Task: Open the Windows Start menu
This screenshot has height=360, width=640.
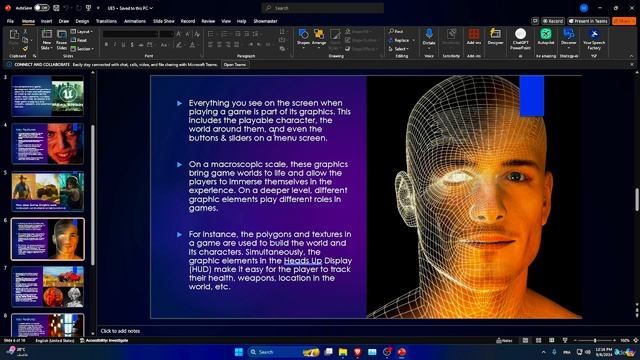Action: tap(239, 352)
